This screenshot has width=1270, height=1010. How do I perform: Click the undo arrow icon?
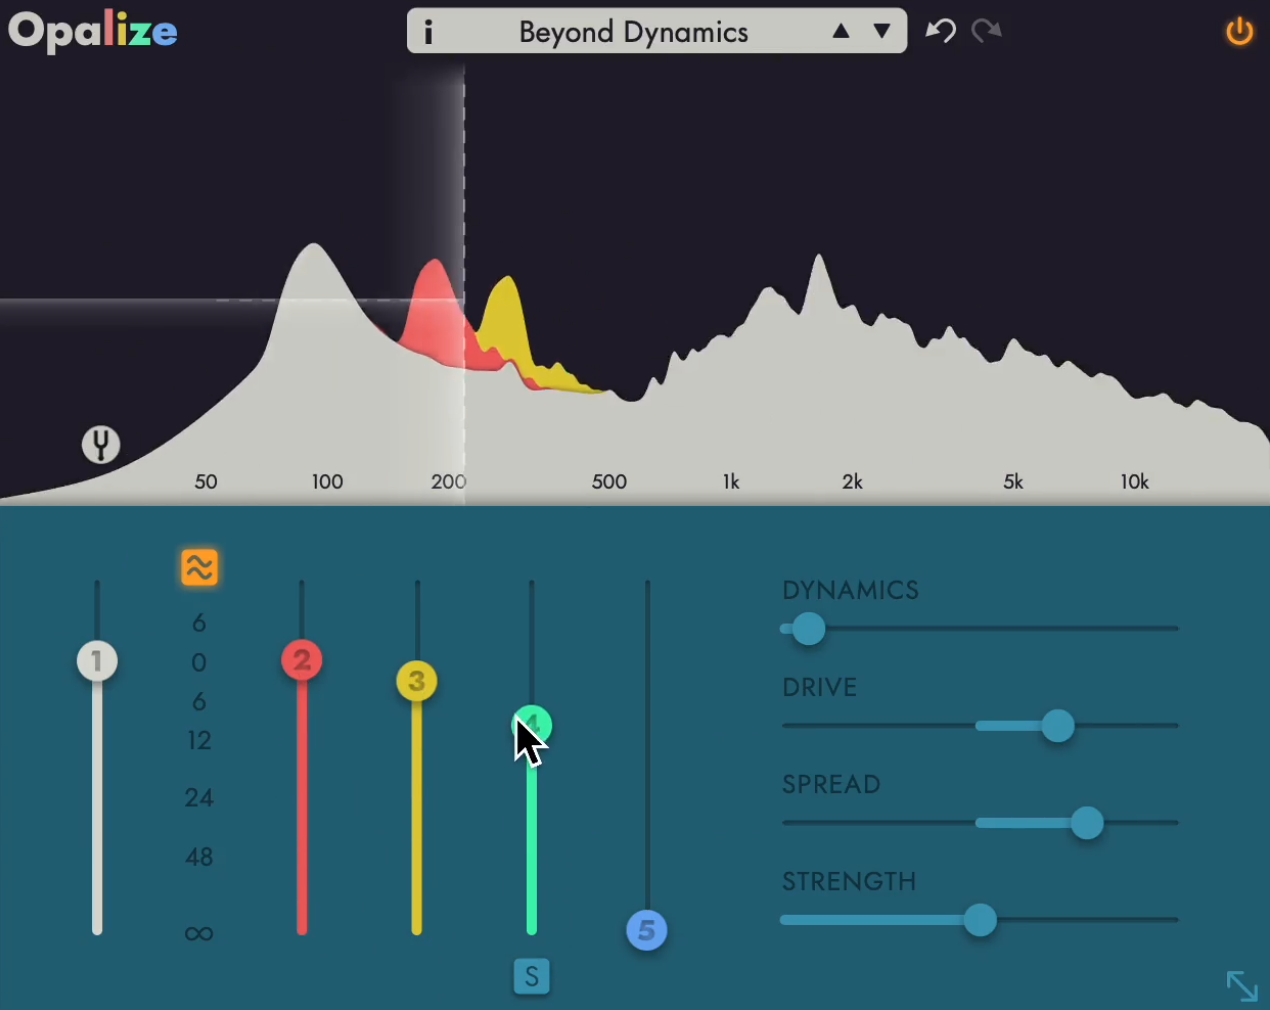point(940,31)
